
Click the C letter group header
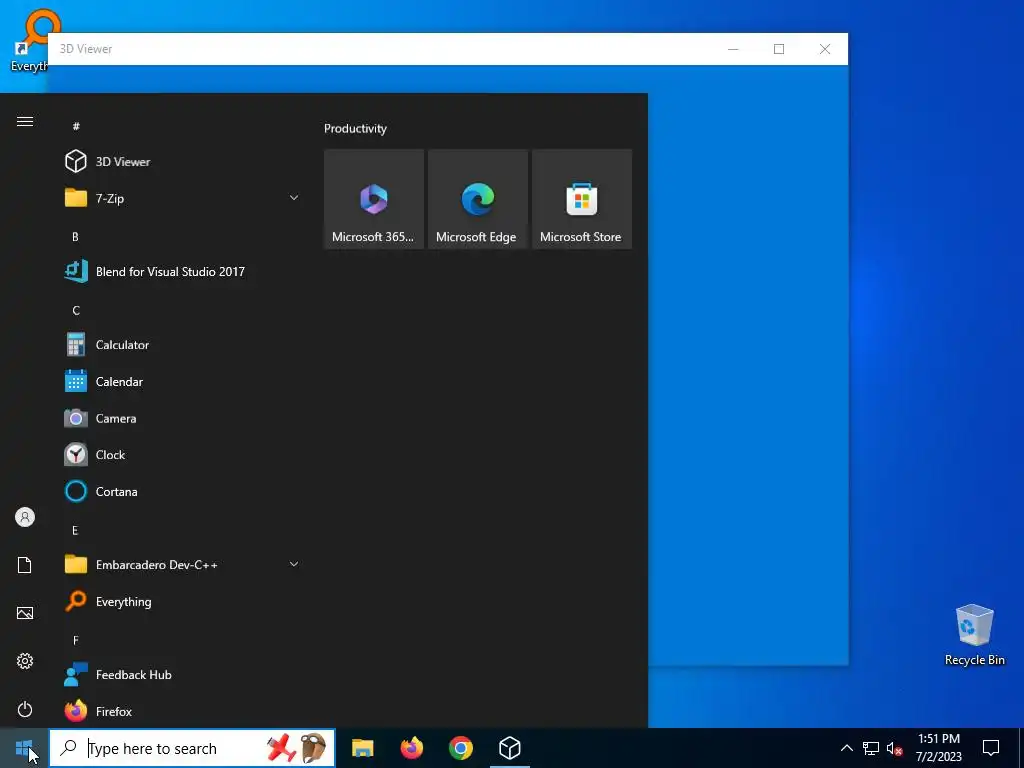pos(76,310)
